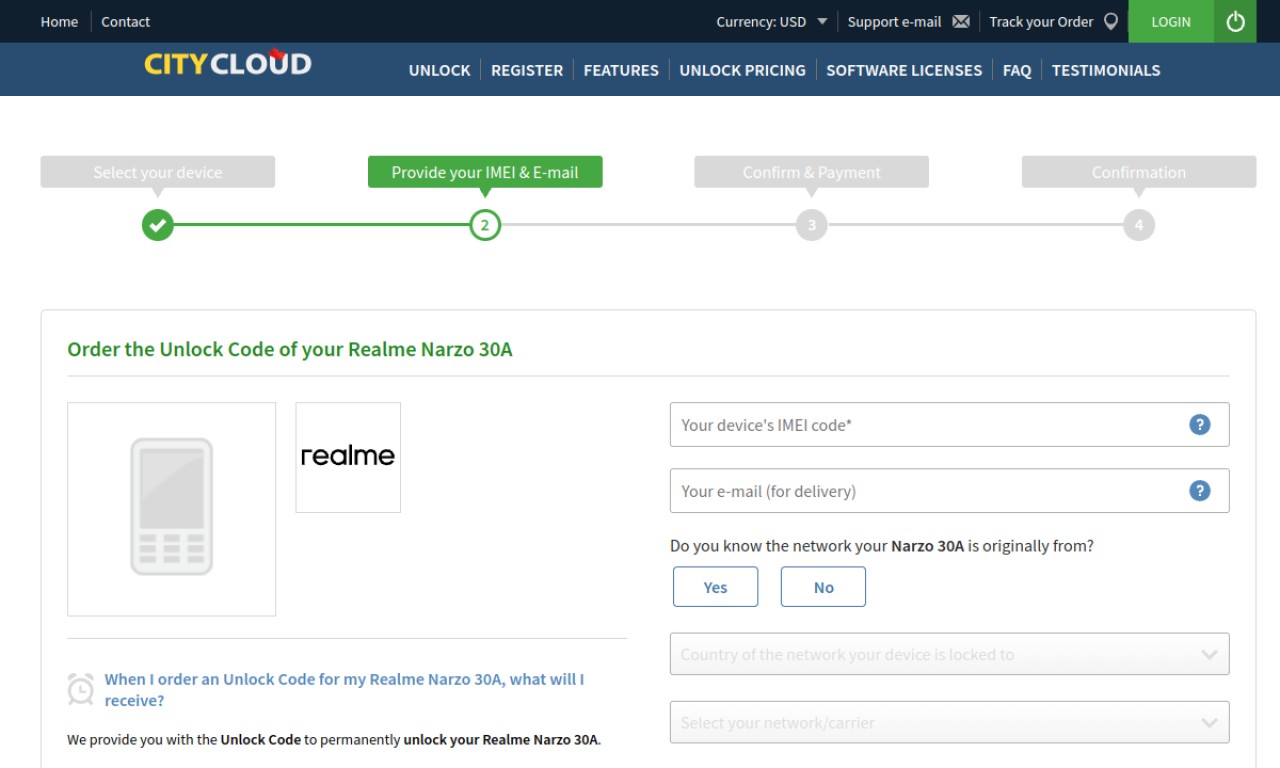
Task: Click the Track your Order link
Action: click(1041, 22)
